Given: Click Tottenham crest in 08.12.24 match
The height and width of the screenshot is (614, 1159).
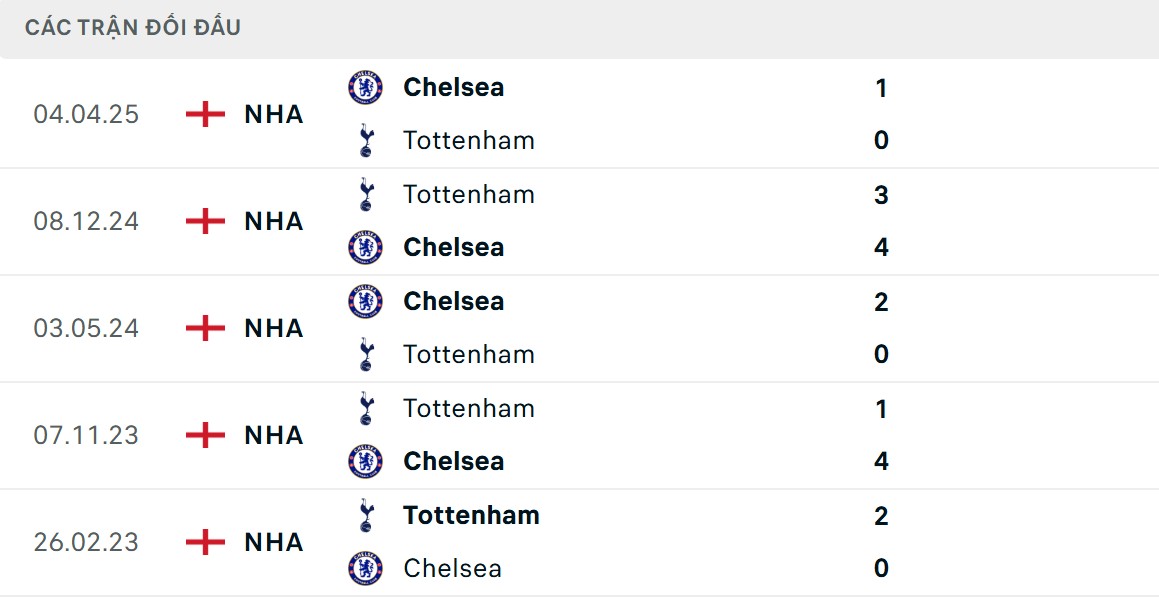Looking at the screenshot, I should pyautogui.click(x=365, y=194).
